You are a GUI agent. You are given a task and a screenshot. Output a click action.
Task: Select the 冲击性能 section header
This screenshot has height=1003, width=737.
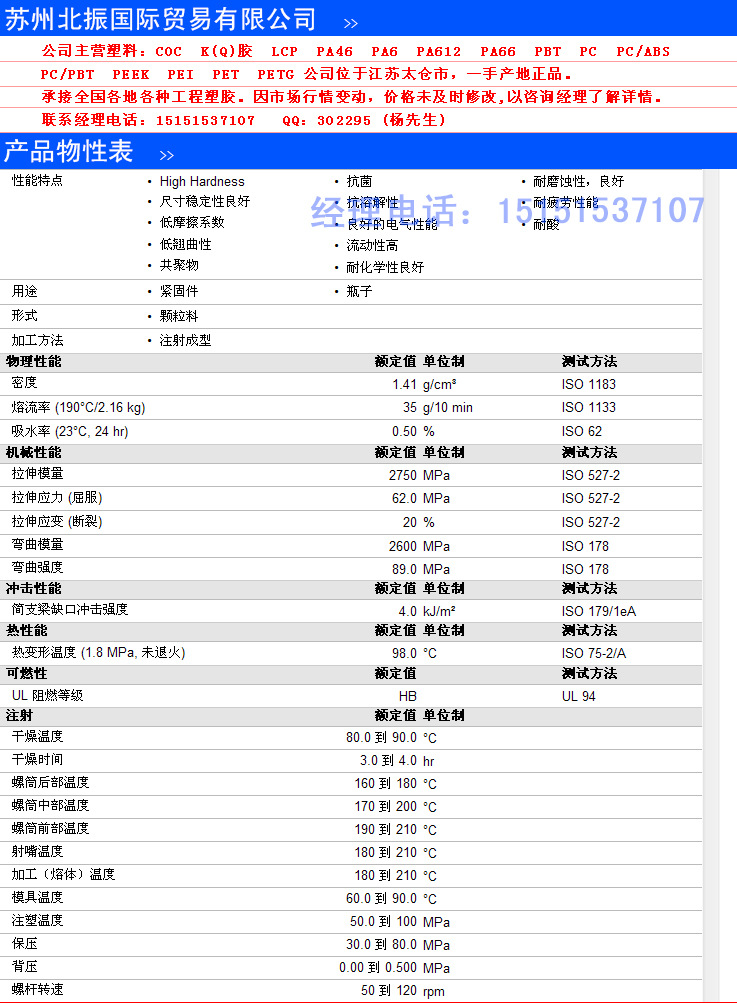pos(34,588)
